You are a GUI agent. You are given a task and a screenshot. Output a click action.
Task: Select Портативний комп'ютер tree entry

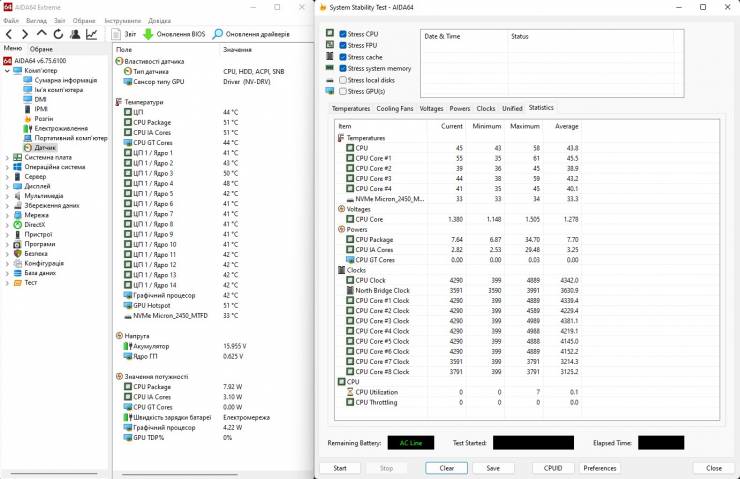coord(65,138)
